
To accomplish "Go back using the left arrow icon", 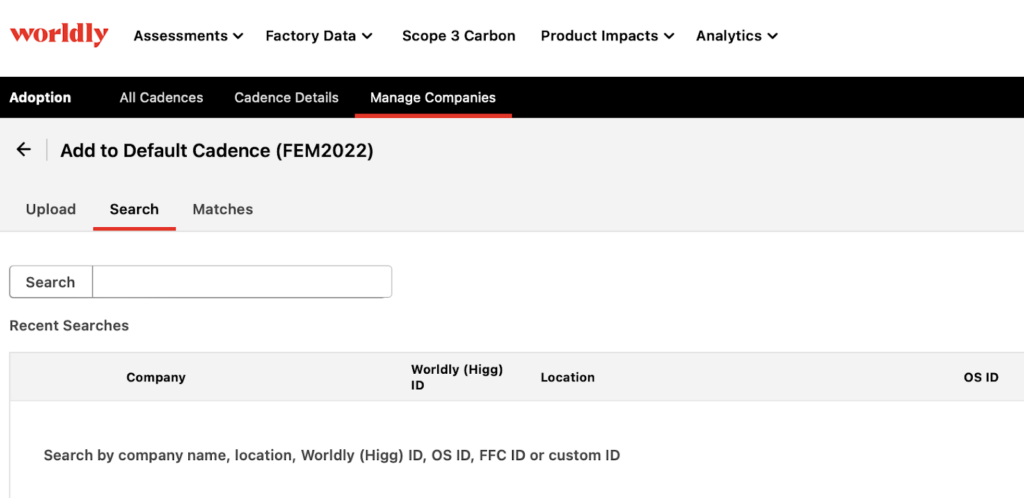I will [24, 149].
